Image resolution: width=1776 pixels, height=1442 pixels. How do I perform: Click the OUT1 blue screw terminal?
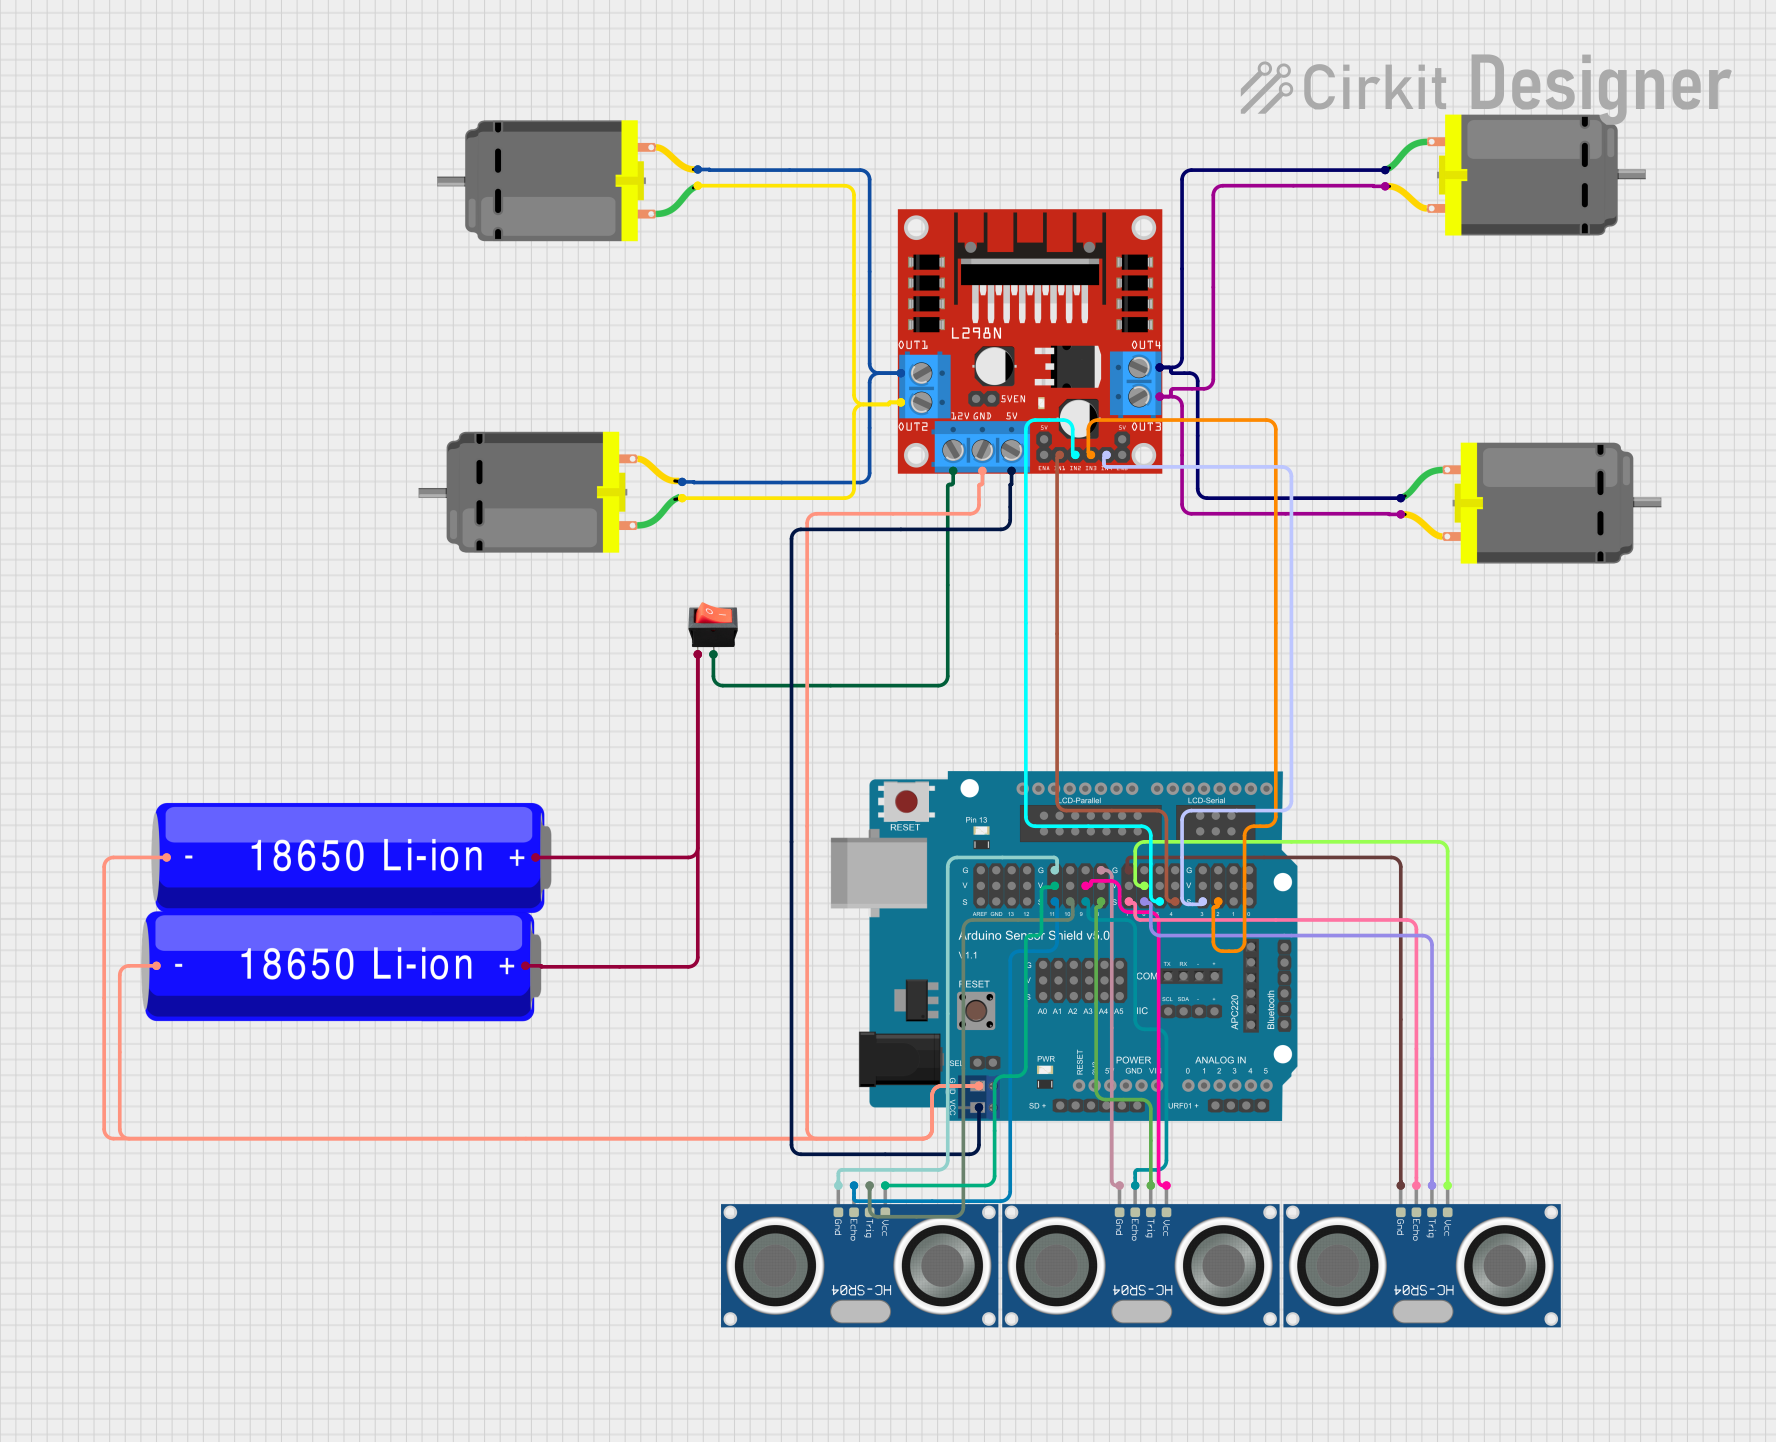click(x=924, y=387)
